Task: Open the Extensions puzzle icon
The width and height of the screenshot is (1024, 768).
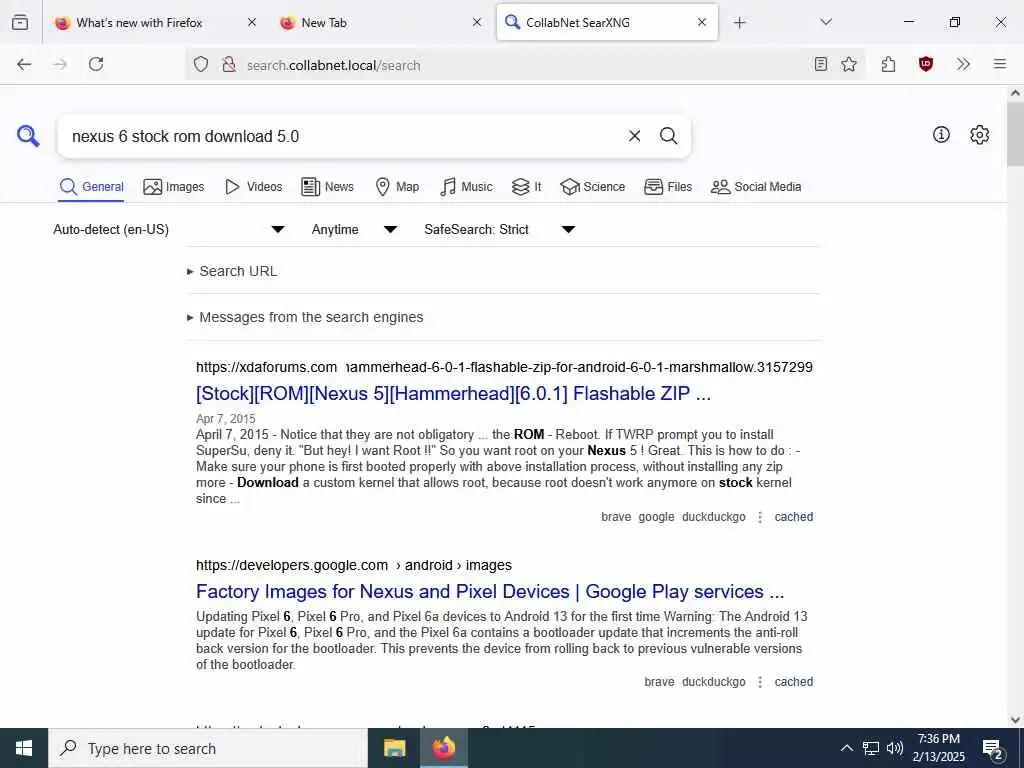Action: click(888, 64)
